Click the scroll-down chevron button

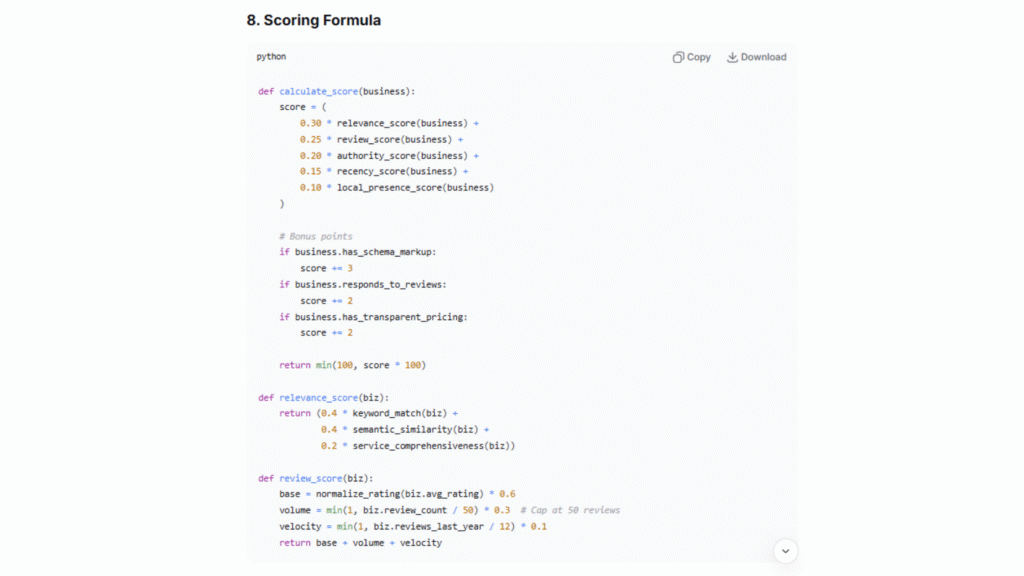tap(785, 550)
